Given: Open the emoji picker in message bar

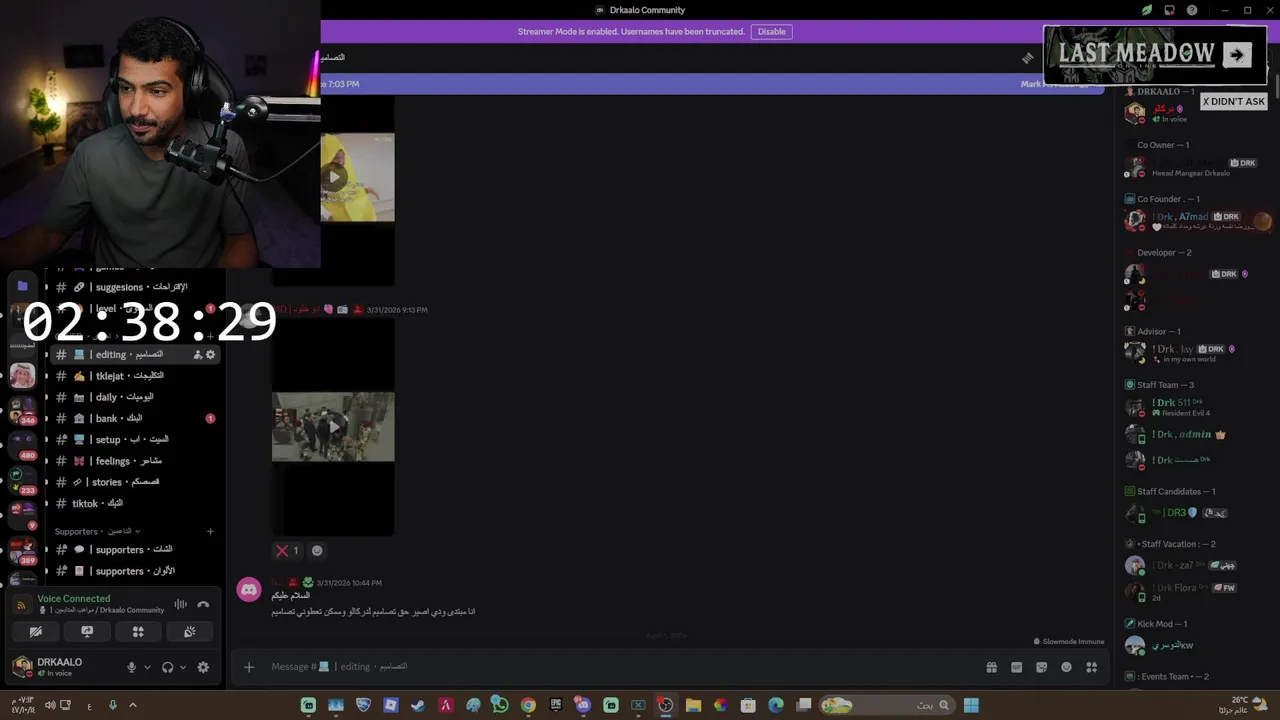Looking at the screenshot, I should point(1066,667).
